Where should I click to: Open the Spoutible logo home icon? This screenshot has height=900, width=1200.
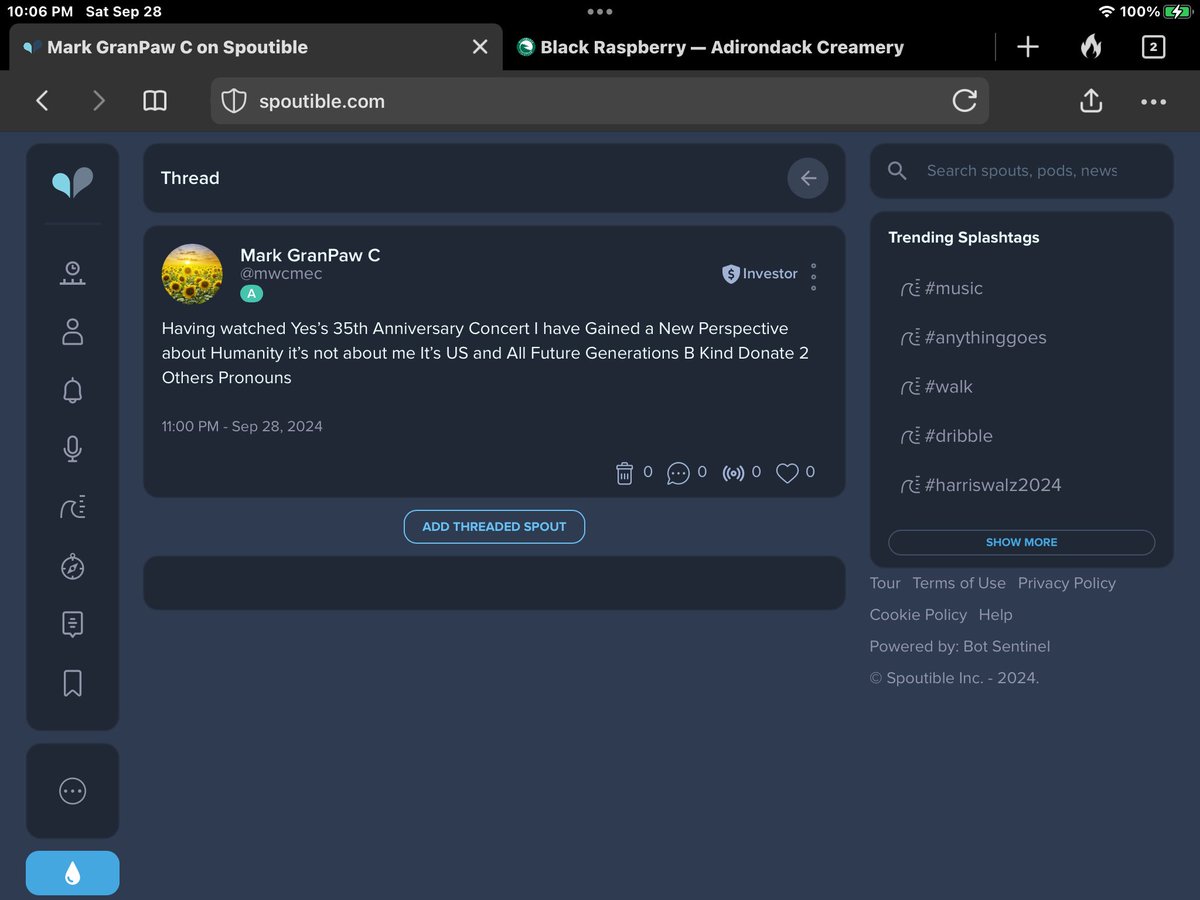click(72, 183)
